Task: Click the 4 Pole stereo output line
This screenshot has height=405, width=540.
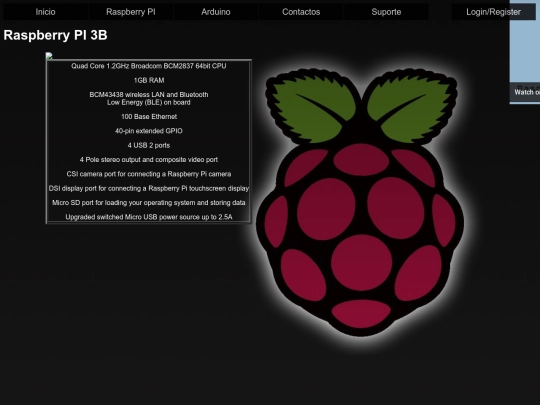Action: click(x=149, y=159)
